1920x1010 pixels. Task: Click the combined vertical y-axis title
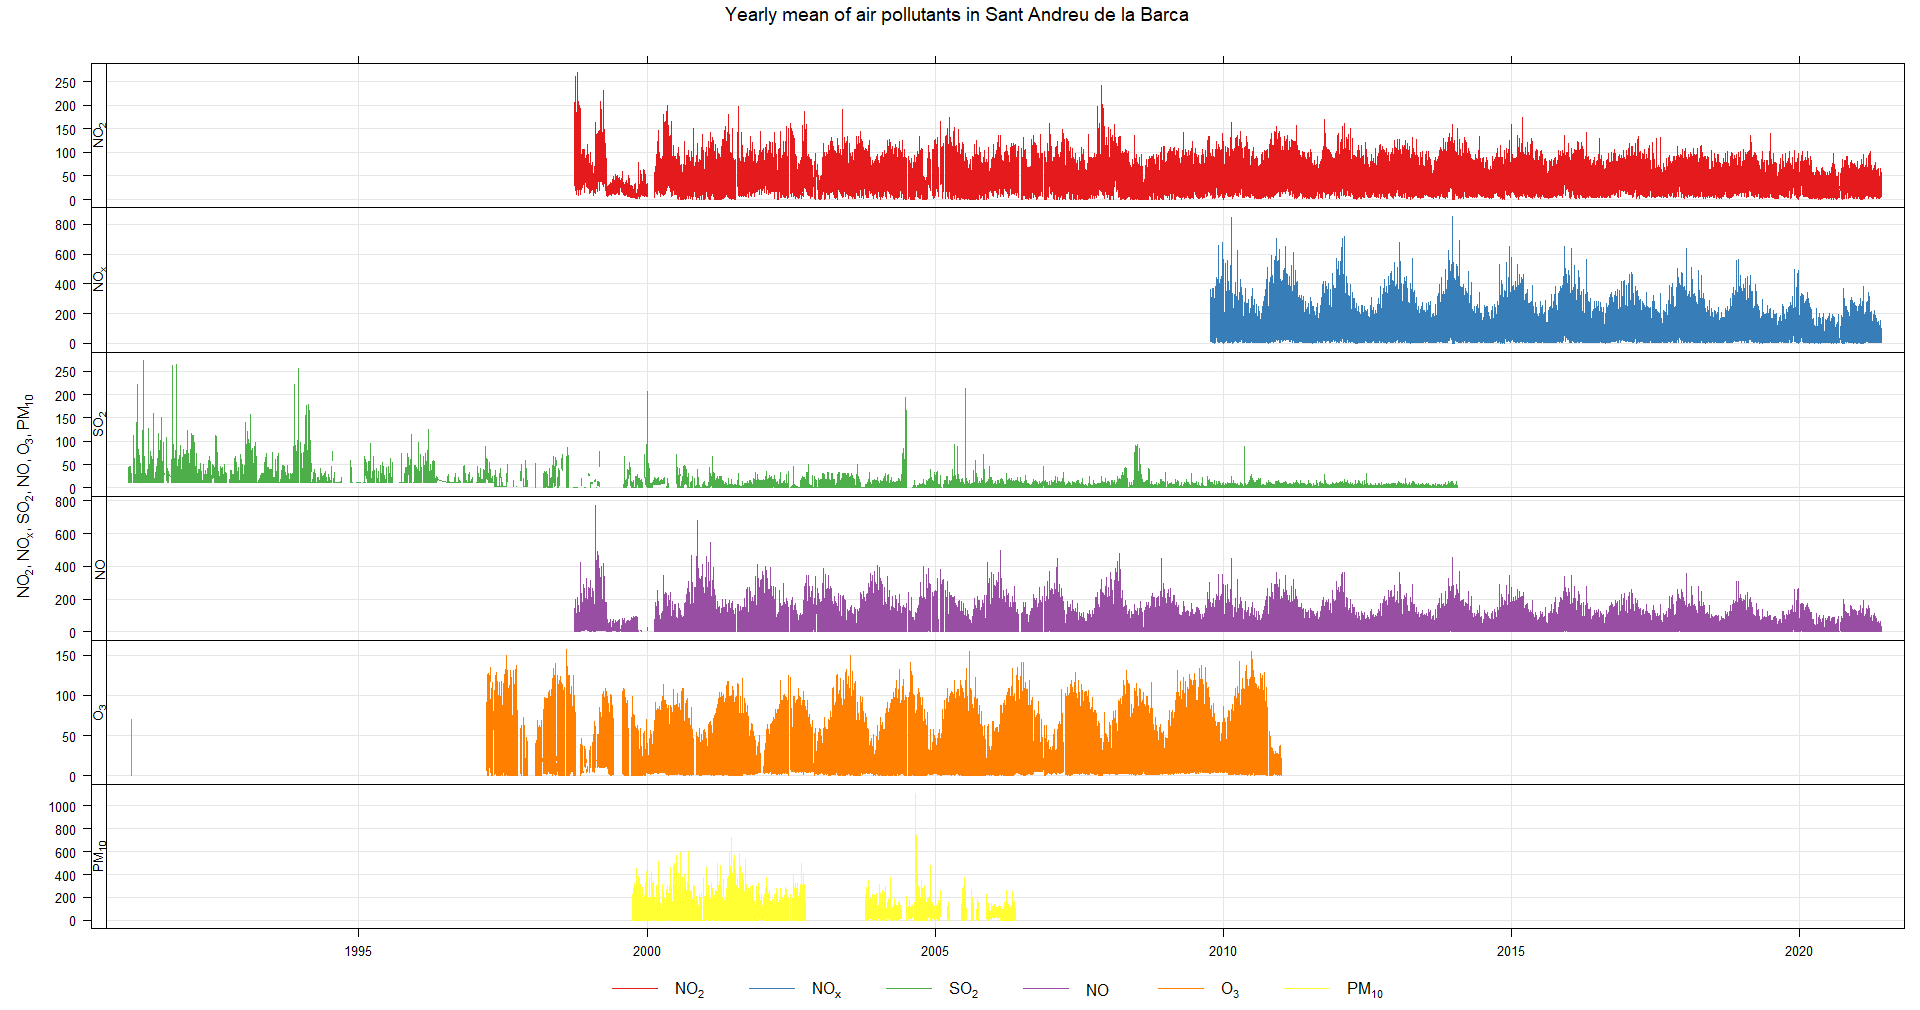click(25, 496)
